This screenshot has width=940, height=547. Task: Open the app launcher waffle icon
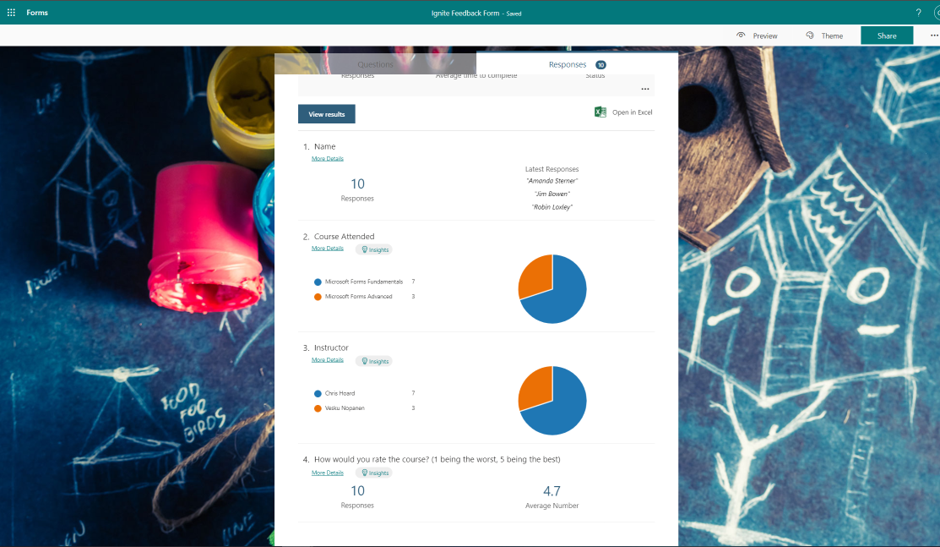(x=11, y=12)
